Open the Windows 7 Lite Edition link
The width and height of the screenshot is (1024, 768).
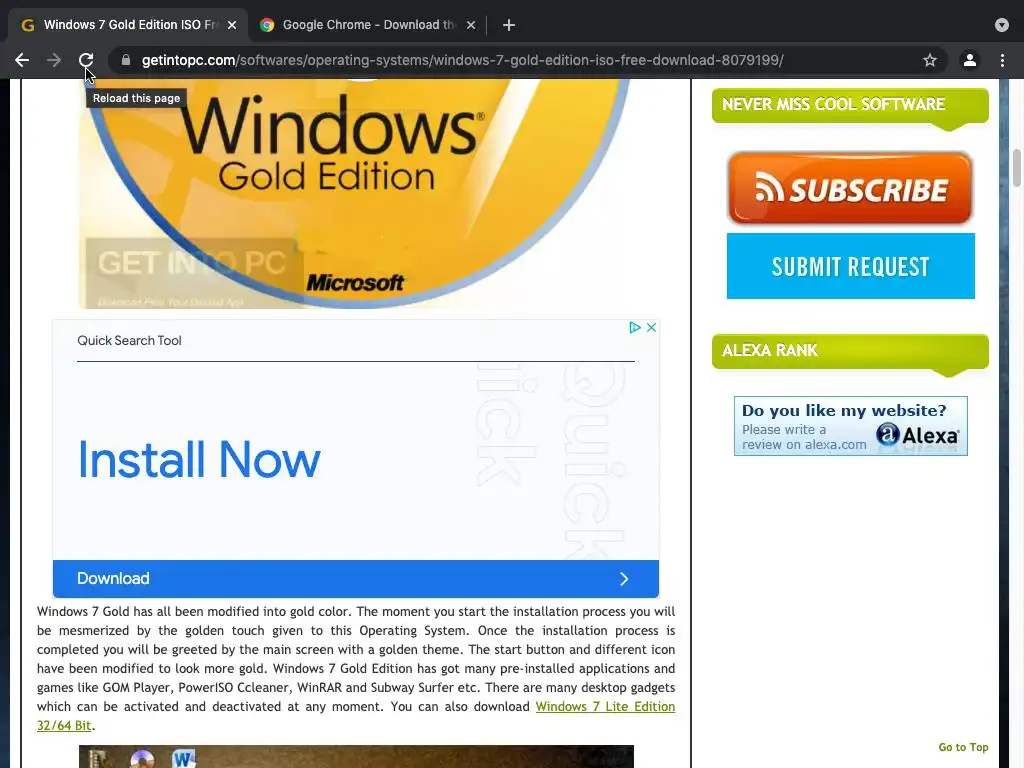605,707
